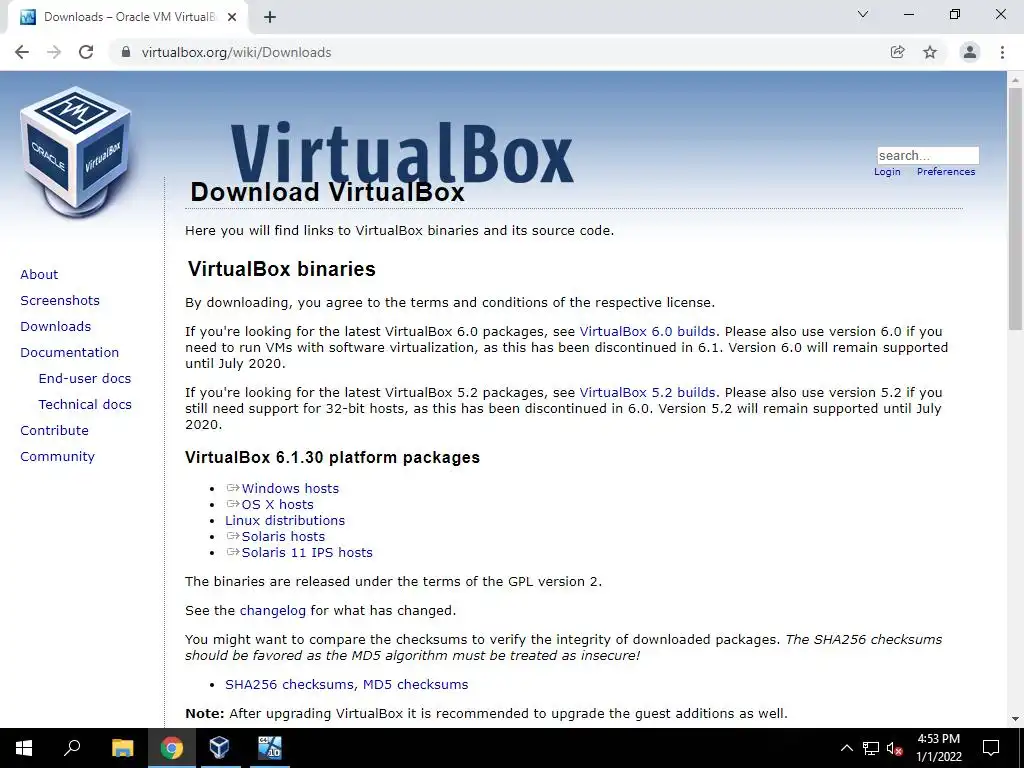Open About in sidebar
The width and height of the screenshot is (1024, 768).
[39, 274]
